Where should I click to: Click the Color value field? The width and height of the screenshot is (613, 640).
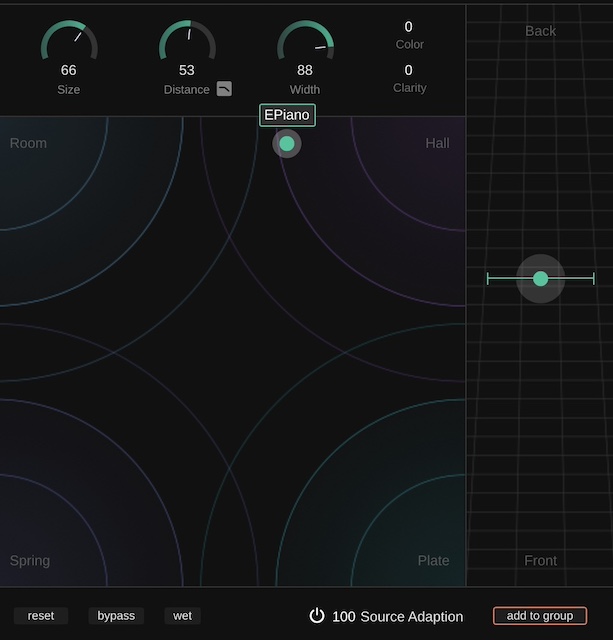coord(408,27)
